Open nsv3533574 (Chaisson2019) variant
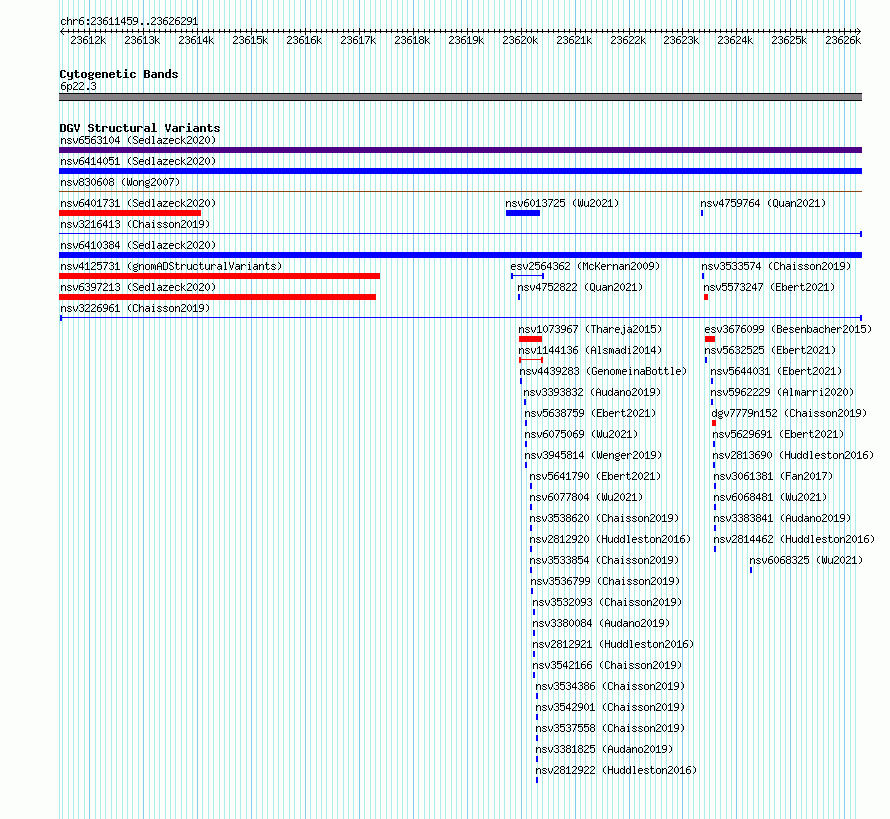 coord(776,266)
